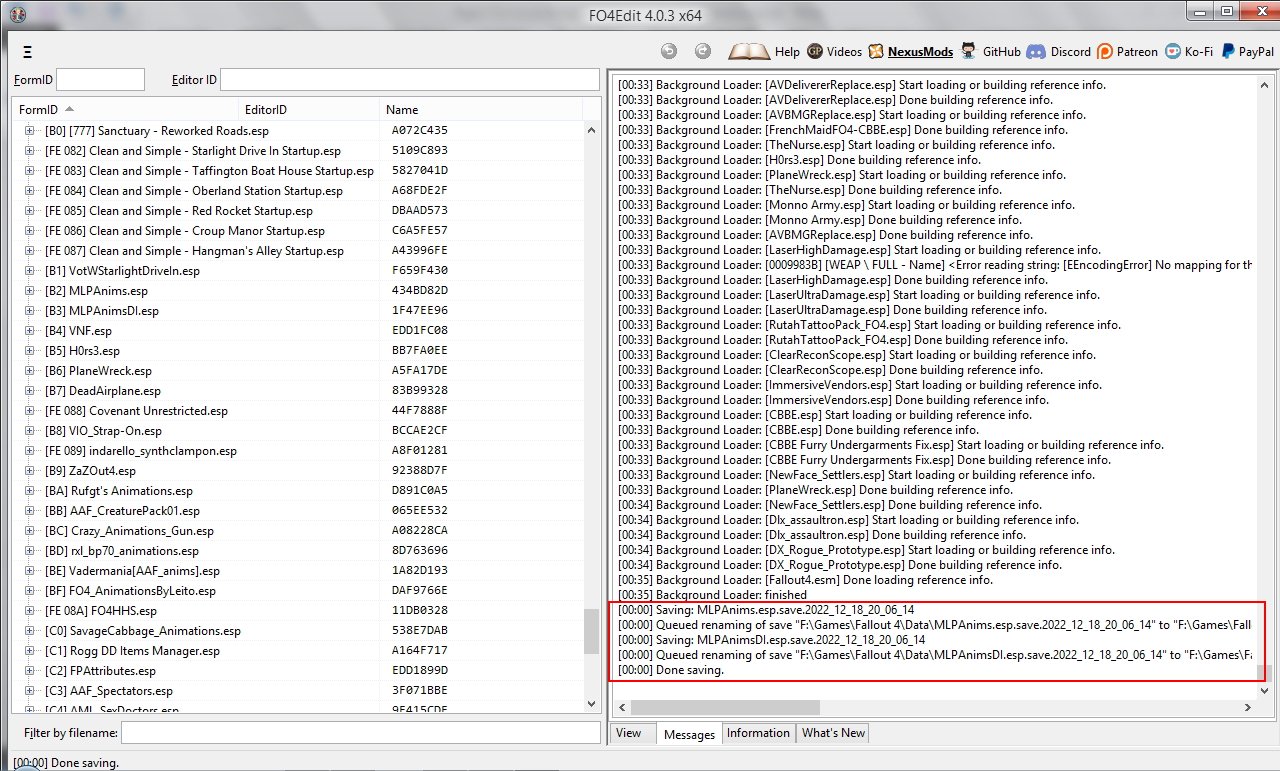
Task: Expand the PlaneWreck.esp plugin node
Action: point(29,371)
